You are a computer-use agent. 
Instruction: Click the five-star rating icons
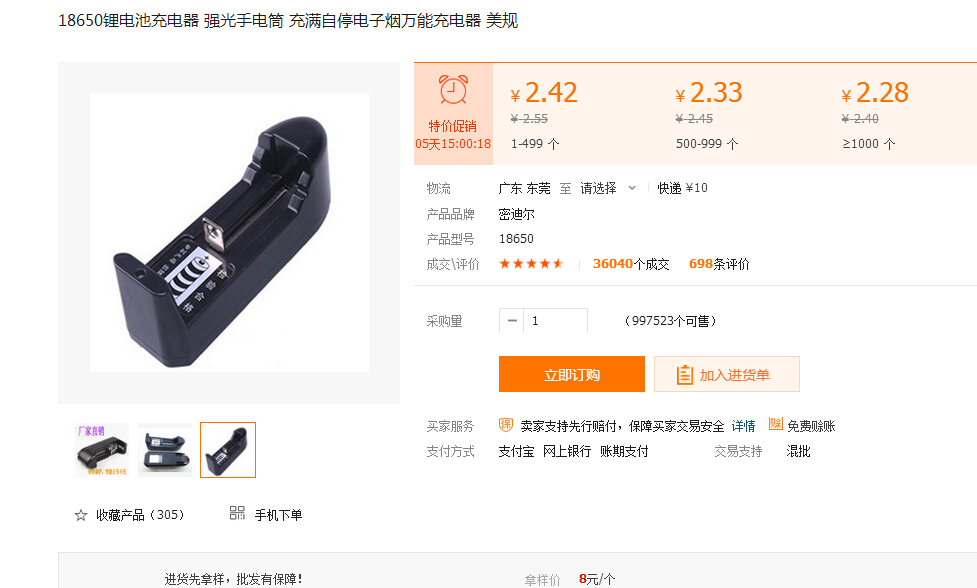[531, 263]
